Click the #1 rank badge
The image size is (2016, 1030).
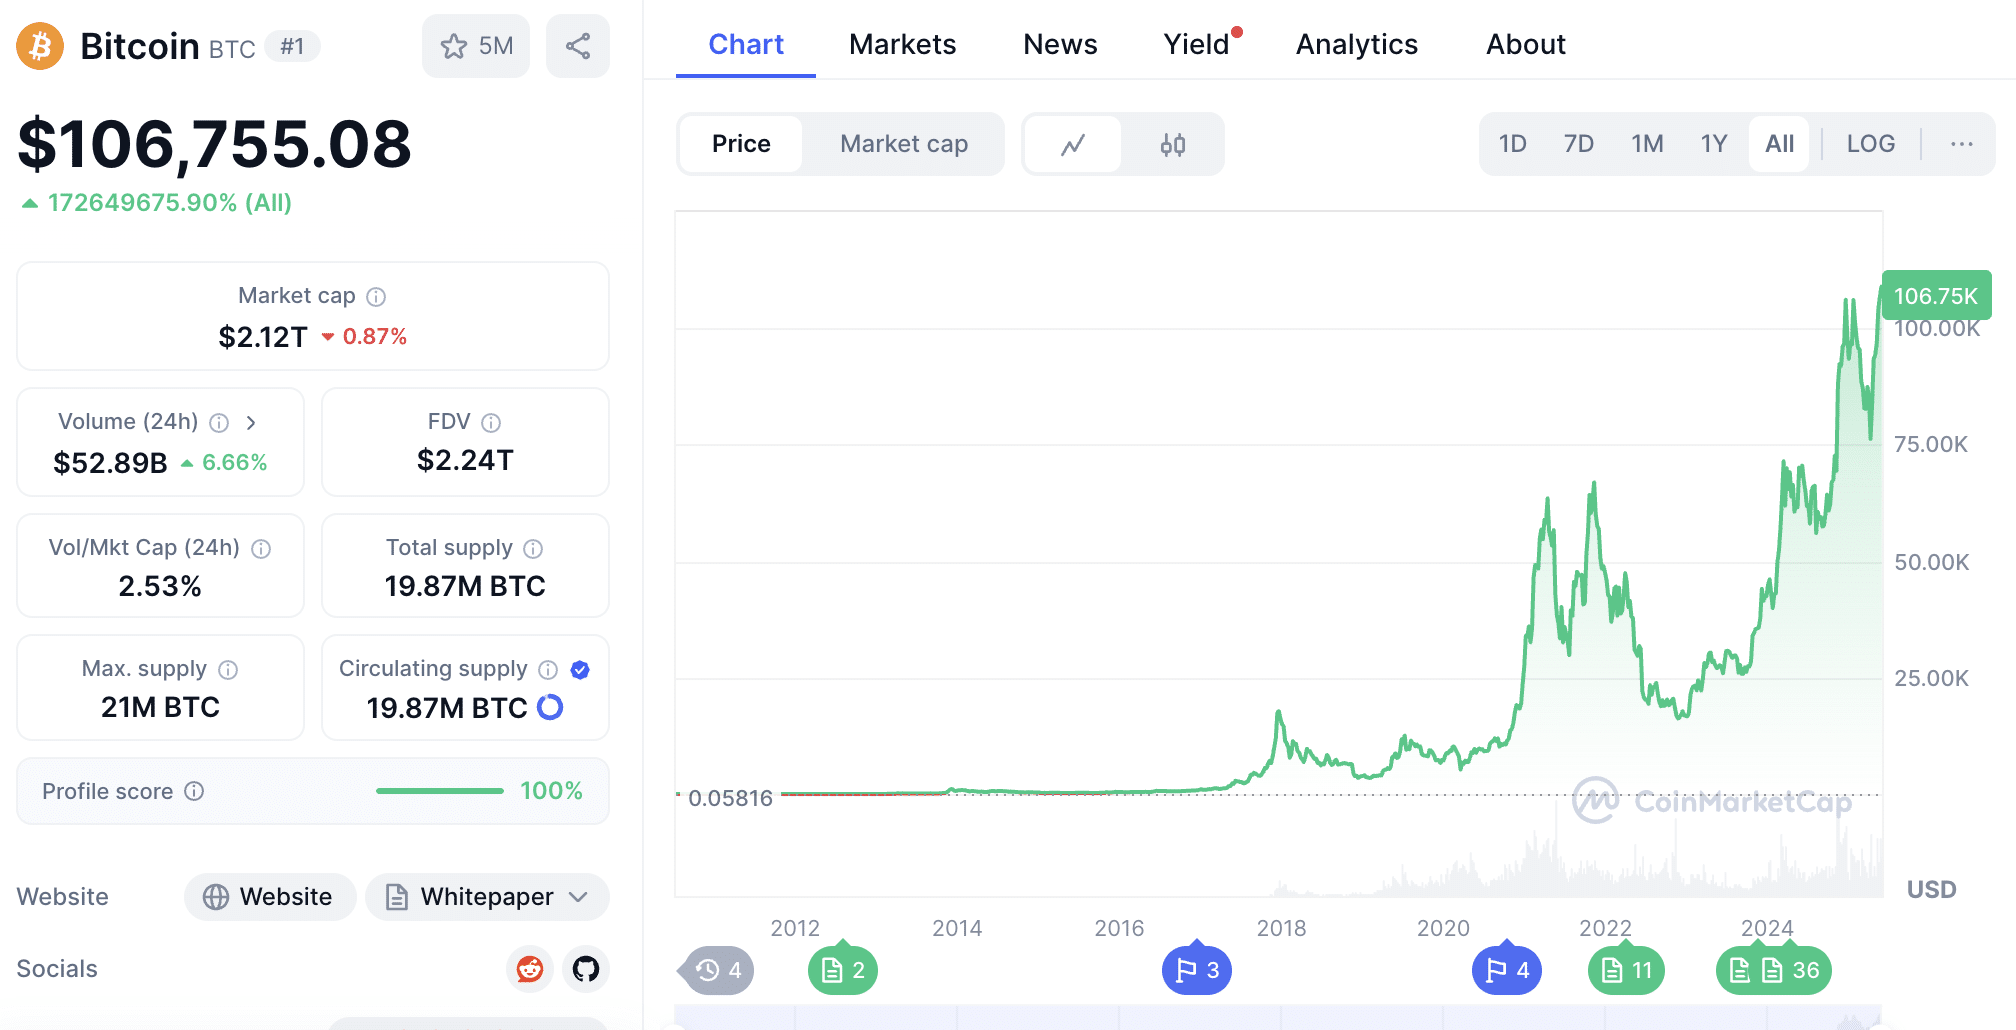(x=292, y=46)
